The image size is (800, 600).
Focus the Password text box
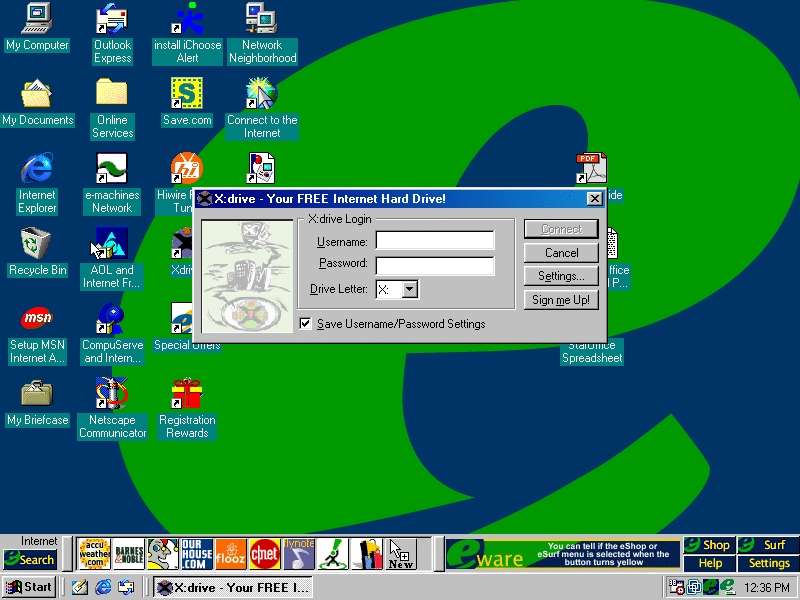(x=434, y=266)
